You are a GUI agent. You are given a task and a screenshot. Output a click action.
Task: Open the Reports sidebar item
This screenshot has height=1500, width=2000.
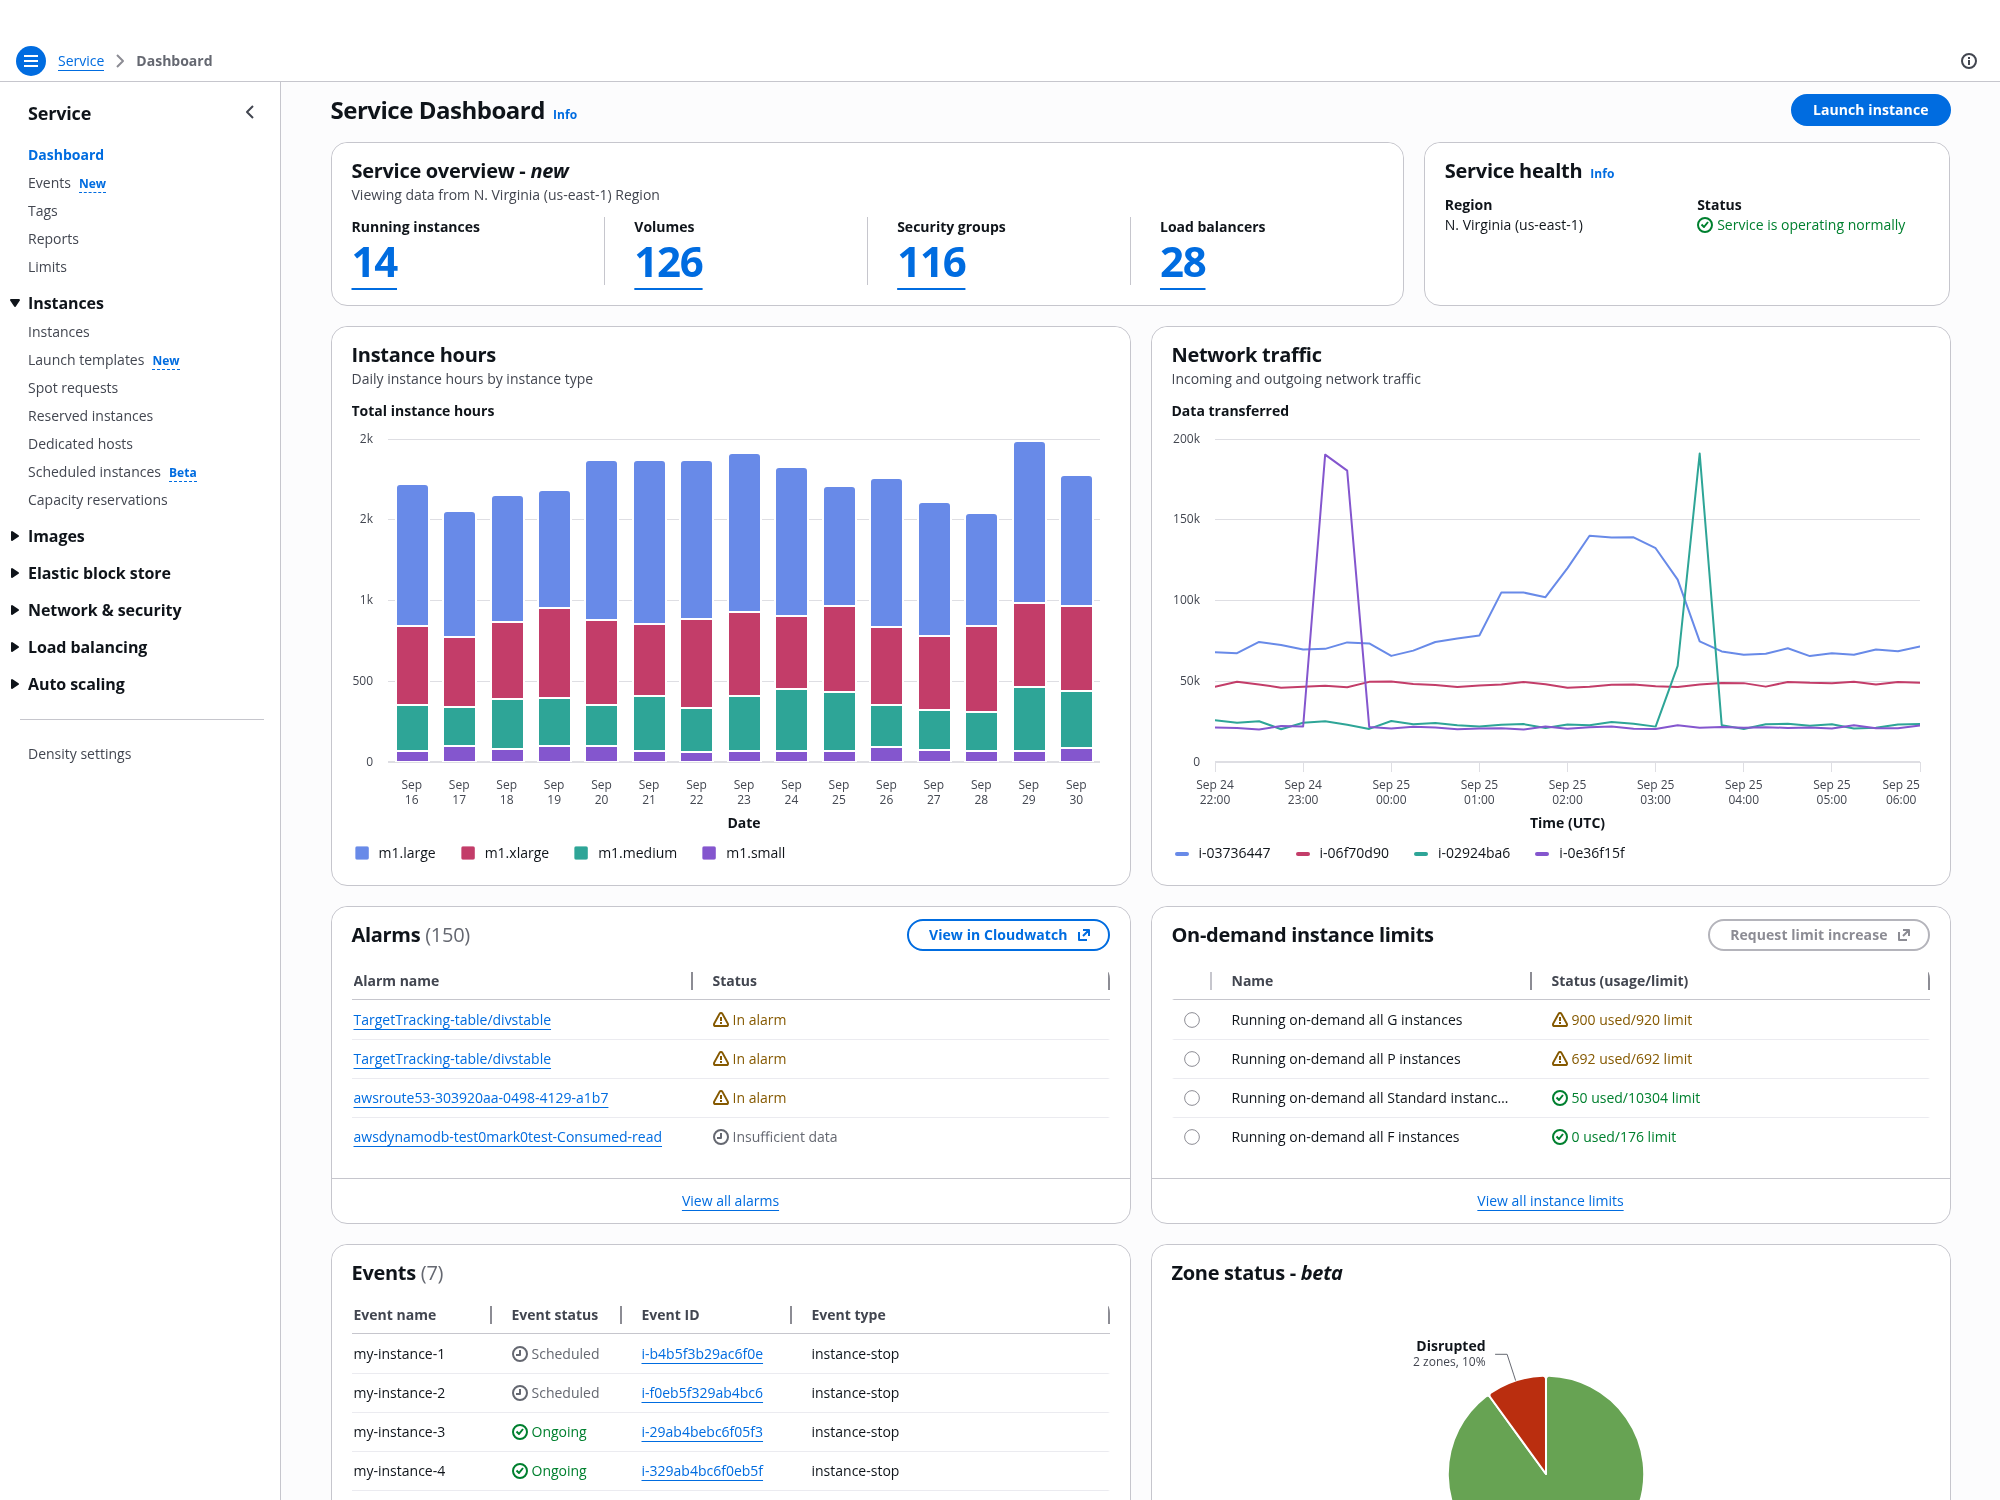(53, 239)
